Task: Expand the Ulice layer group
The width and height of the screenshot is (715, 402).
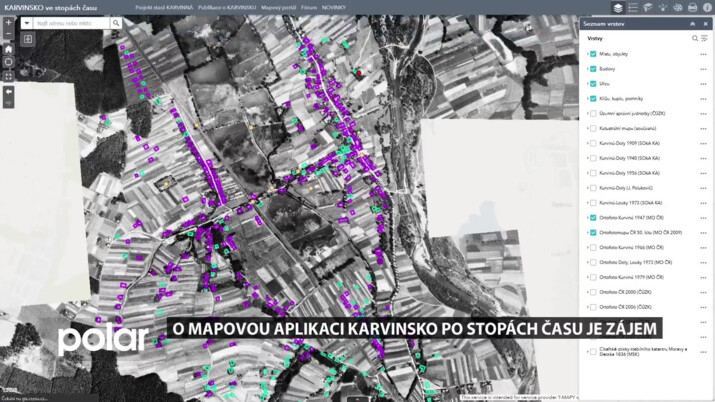Action: click(x=587, y=83)
